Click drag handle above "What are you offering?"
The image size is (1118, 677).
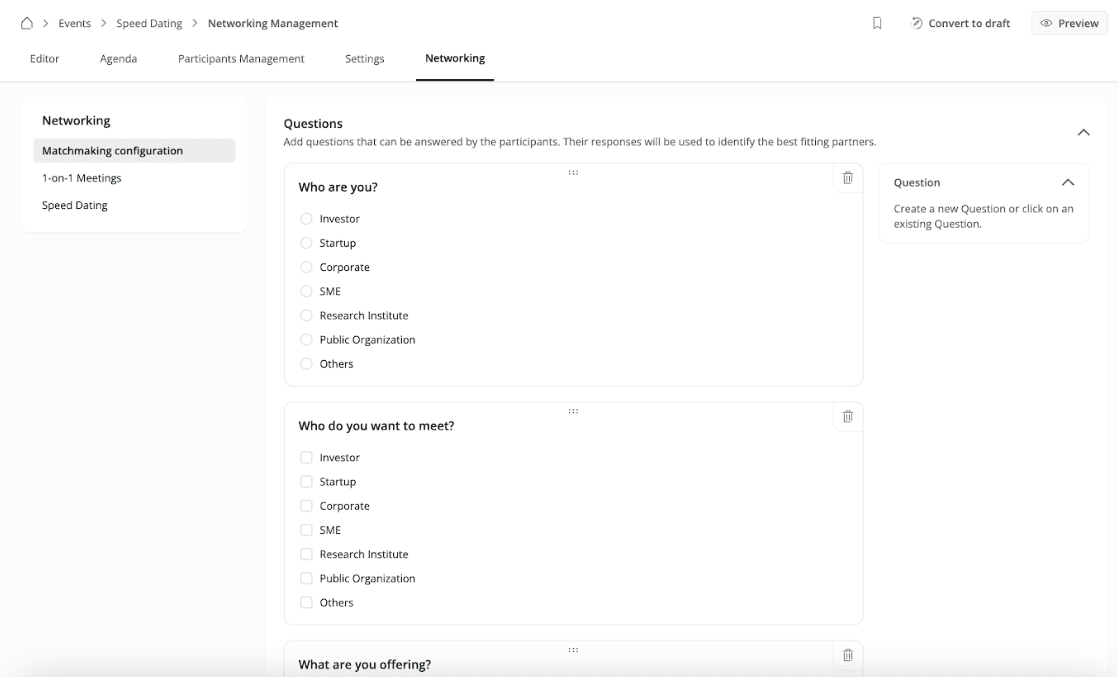coord(573,650)
